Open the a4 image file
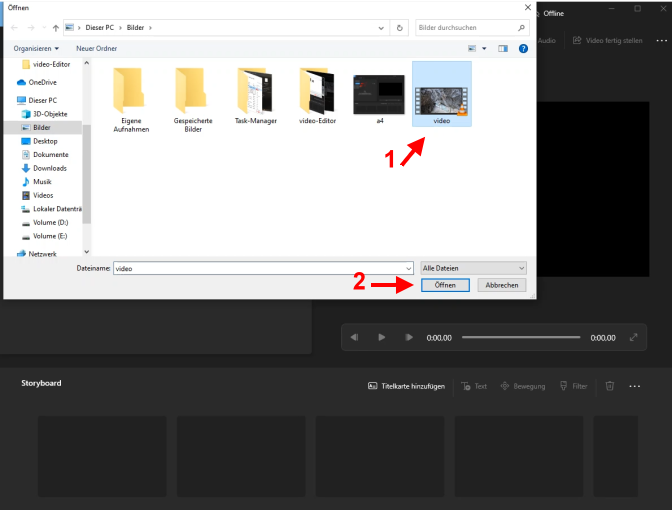 pyautogui.click(x=379, y=96)
